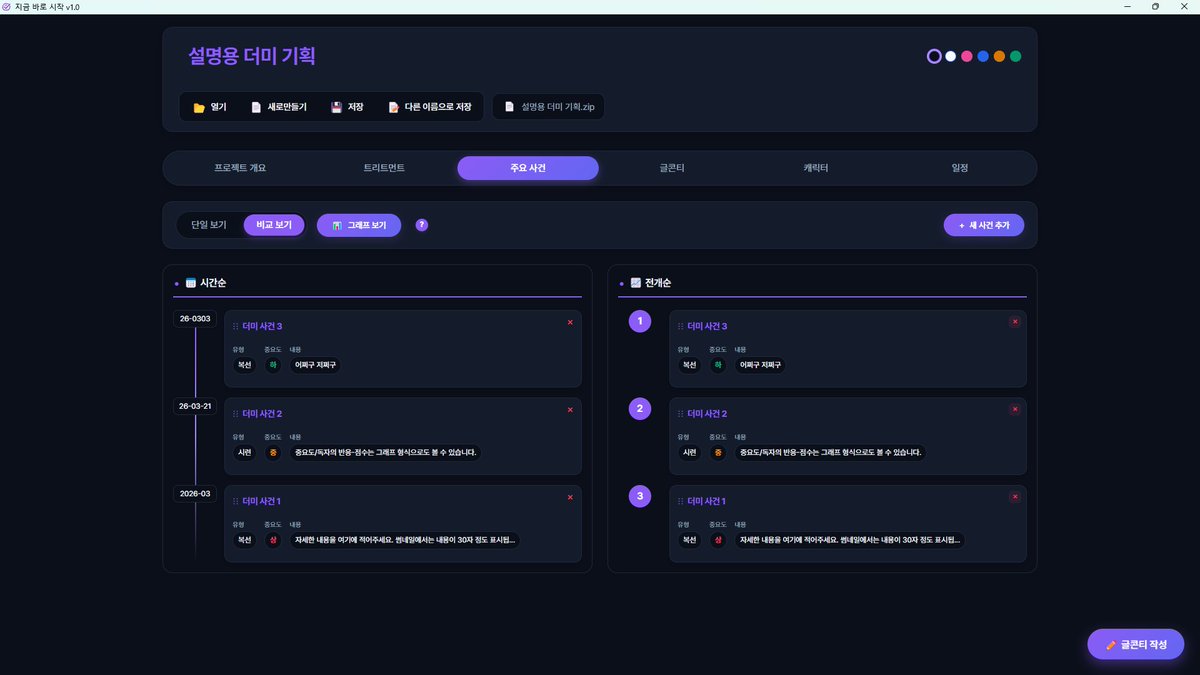Delete 더미 사건 1 in the 전개순 panel
Viewport: 1200px width, 675px height.
click(x=1015, y=497)
